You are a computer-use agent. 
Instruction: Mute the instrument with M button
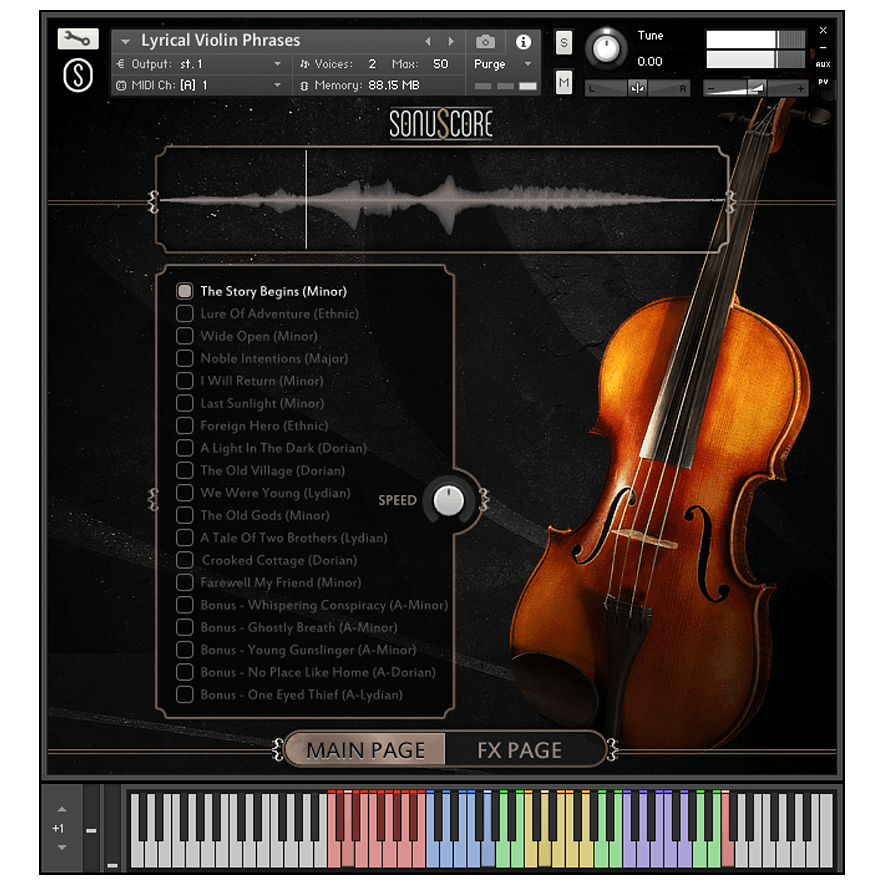(x=564, y=83)
